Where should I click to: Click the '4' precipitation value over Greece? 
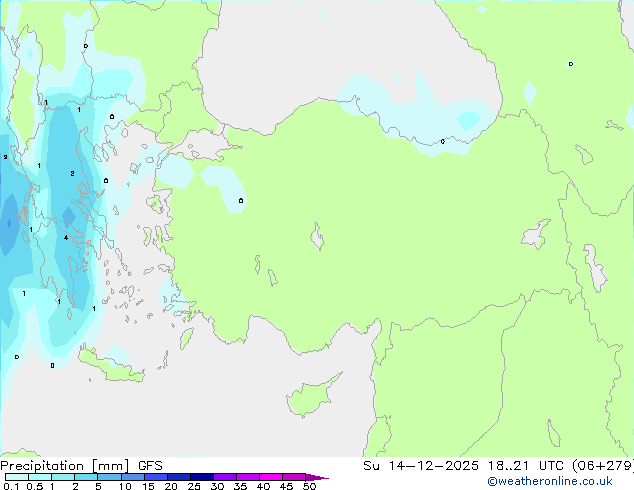66,238
